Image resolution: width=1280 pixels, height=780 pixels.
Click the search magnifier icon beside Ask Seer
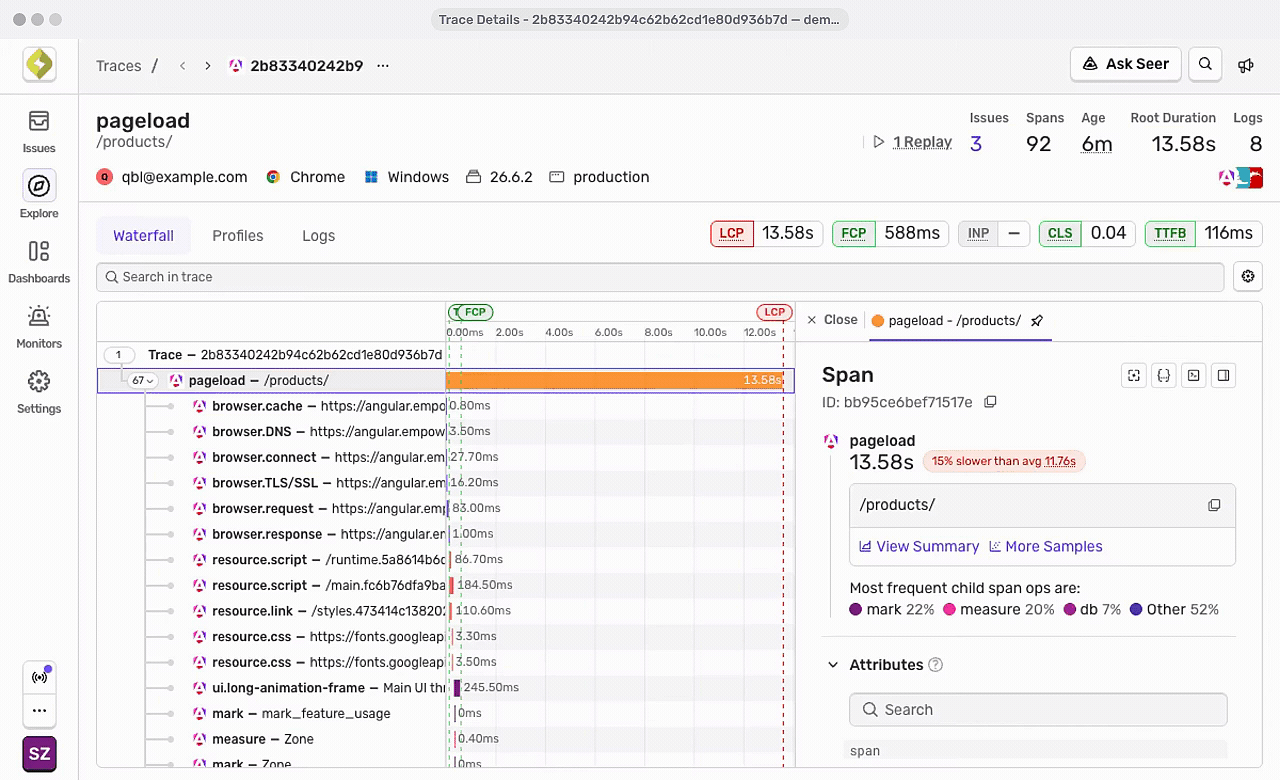point(1206,64)
